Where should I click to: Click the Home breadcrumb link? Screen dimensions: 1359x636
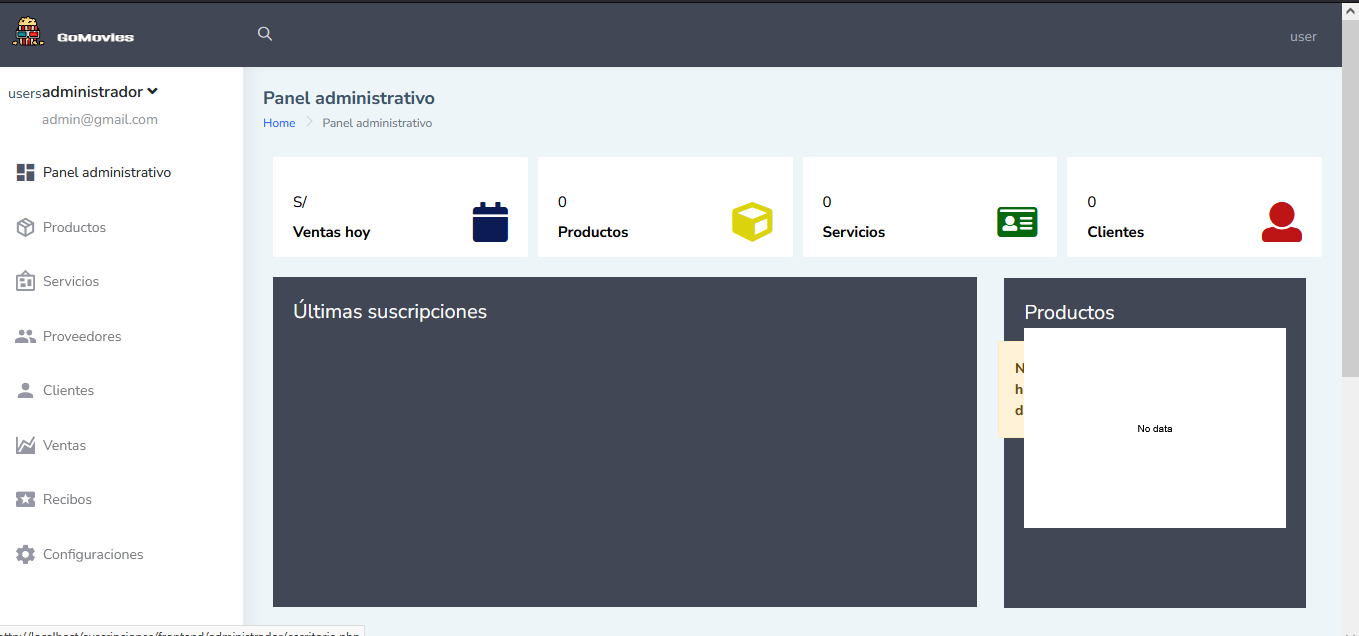click(279, 123)
